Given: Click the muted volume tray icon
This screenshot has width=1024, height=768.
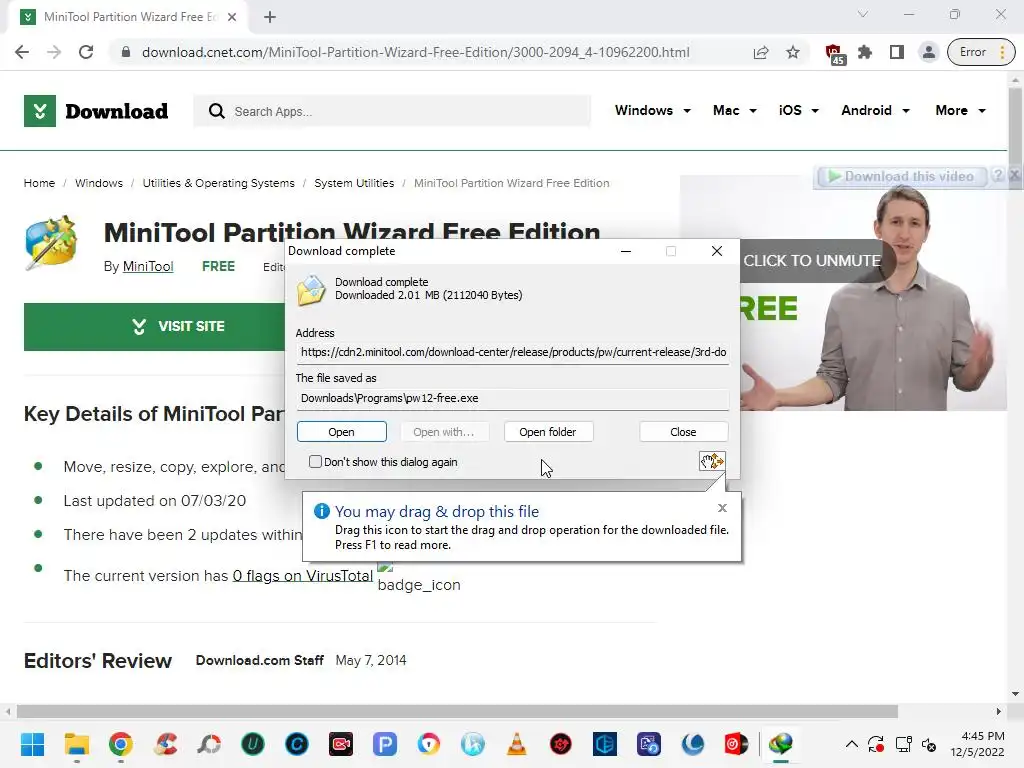Looking at the screenshot, I should (929, 744).
